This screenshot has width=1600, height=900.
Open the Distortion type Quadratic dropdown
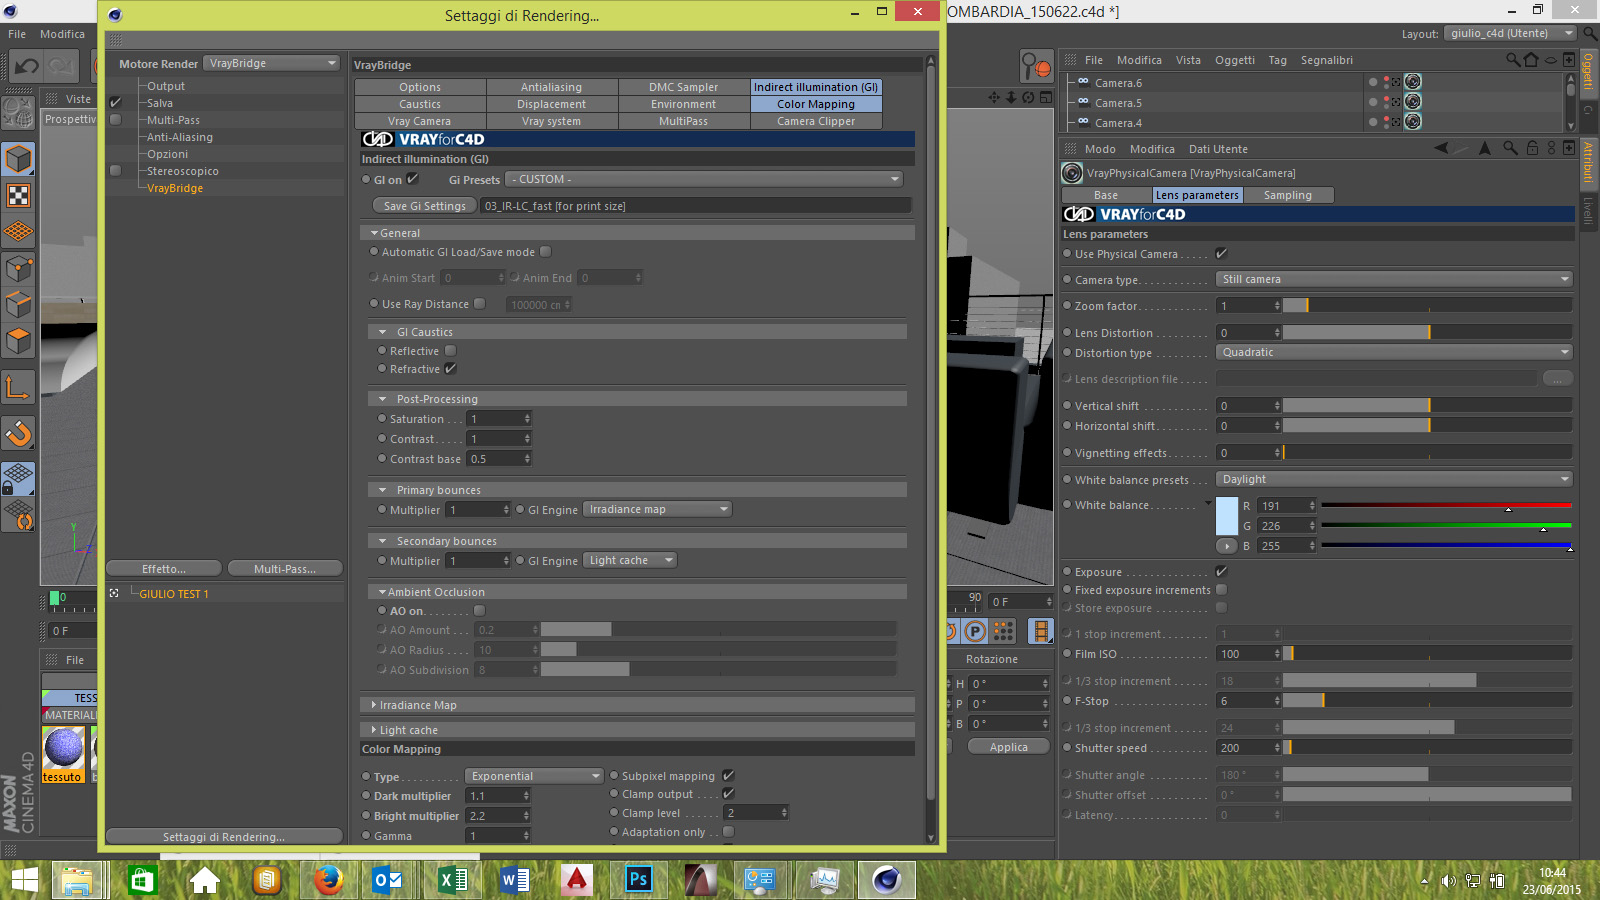[x=1394, y=352]
